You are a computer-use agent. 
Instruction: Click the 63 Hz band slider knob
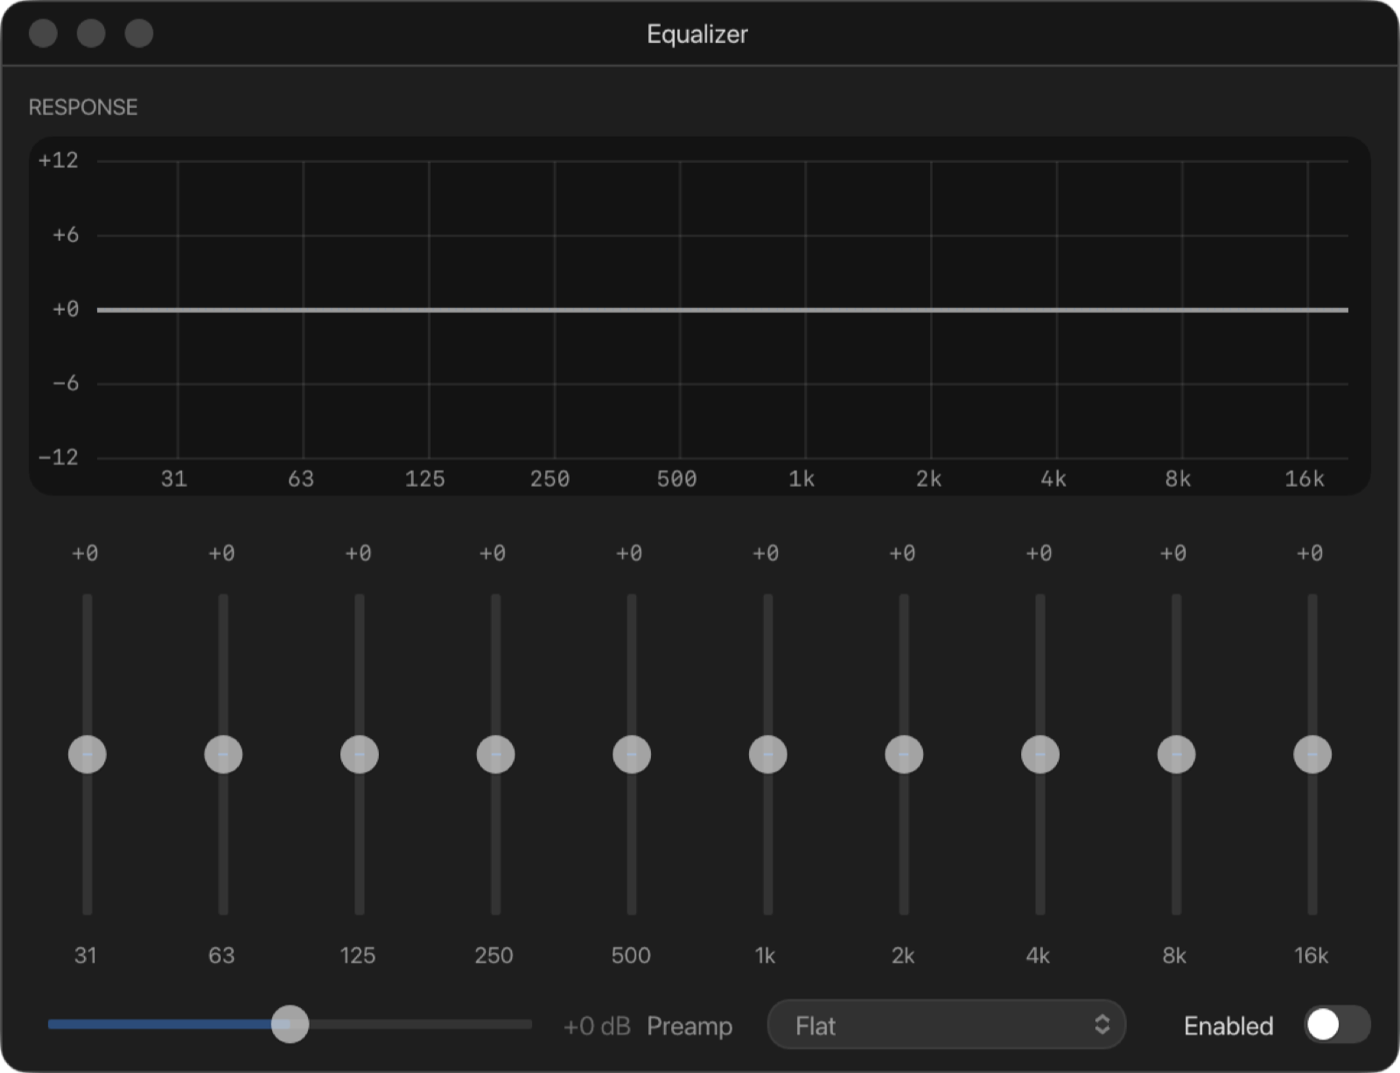[223, 754]
